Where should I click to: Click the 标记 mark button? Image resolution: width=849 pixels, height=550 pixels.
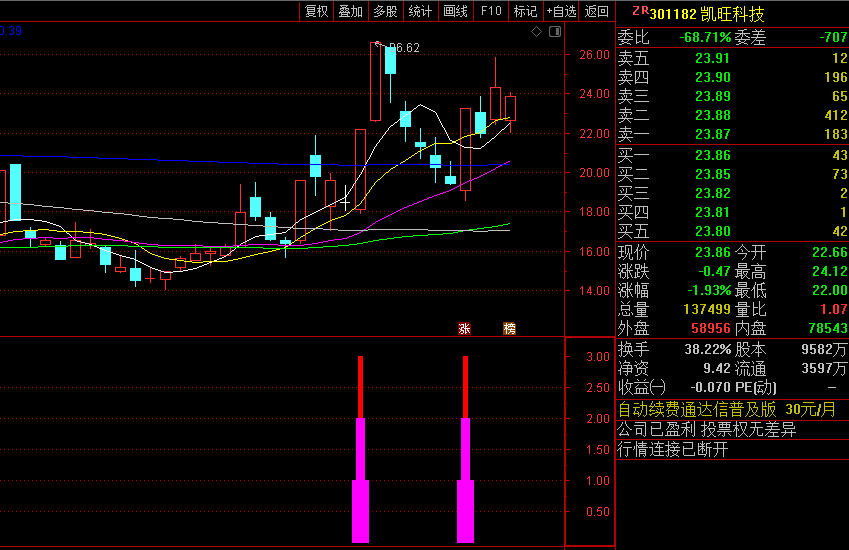525,11
